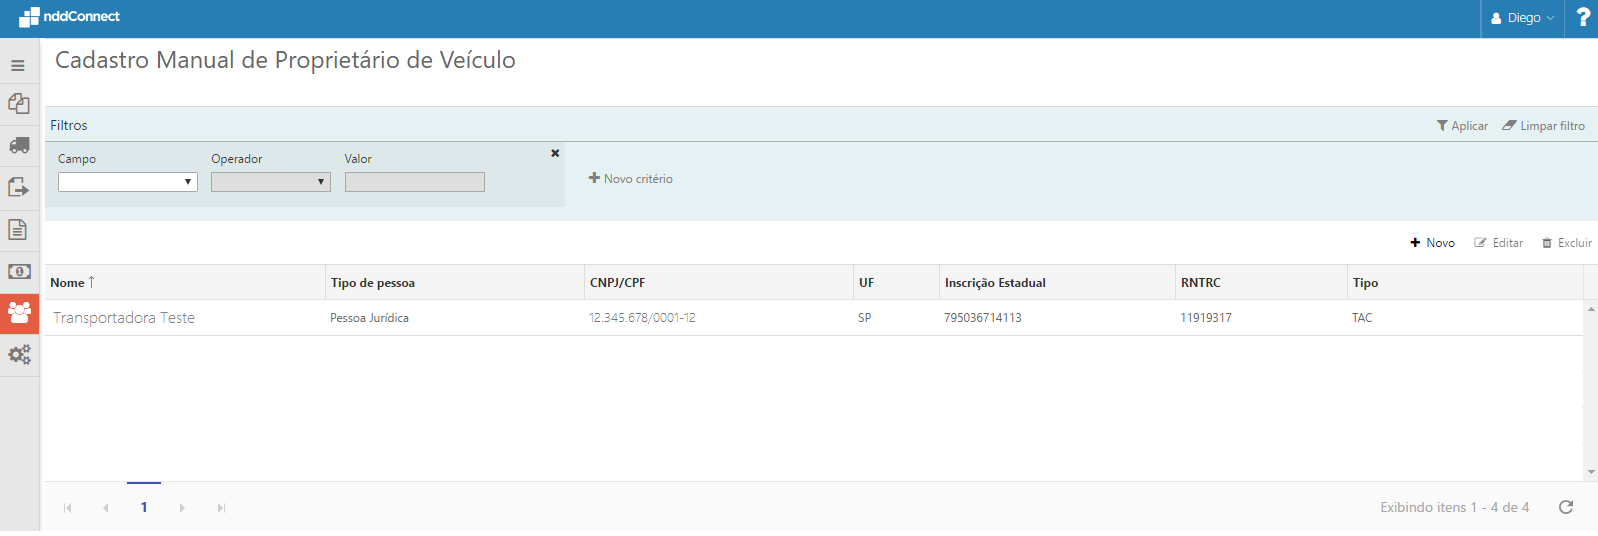Go to previous page in pager
The width and height of the screenshot is (1598, 536).
[106, 508]
